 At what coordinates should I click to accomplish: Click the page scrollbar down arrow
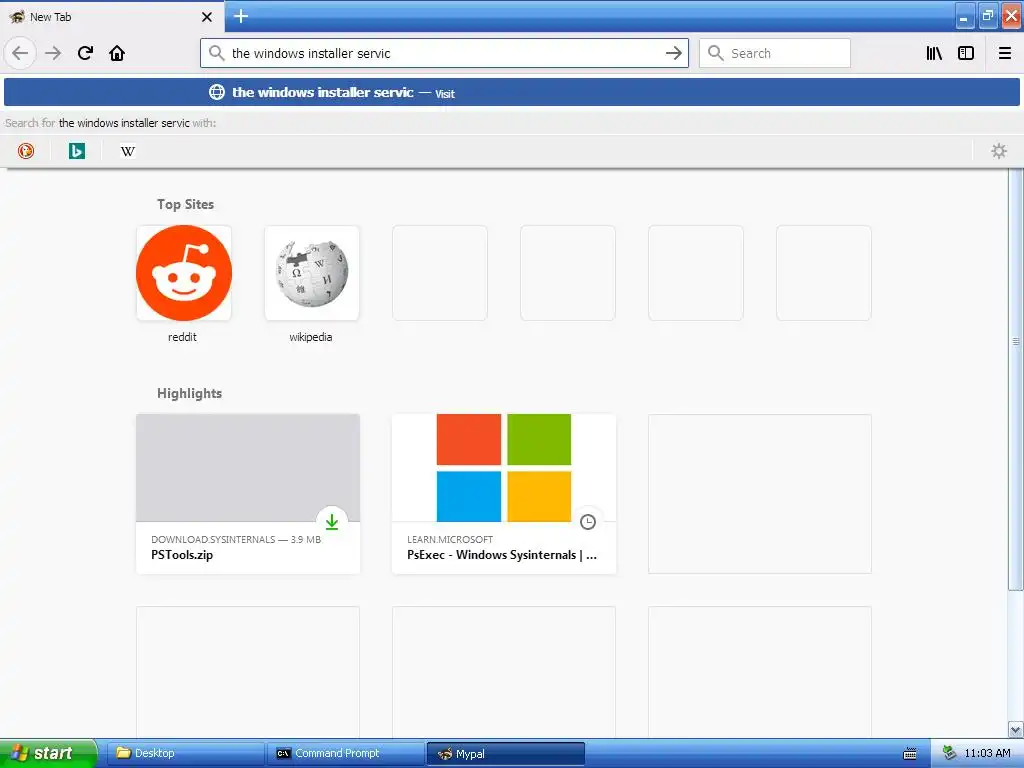coord(1016,729)
